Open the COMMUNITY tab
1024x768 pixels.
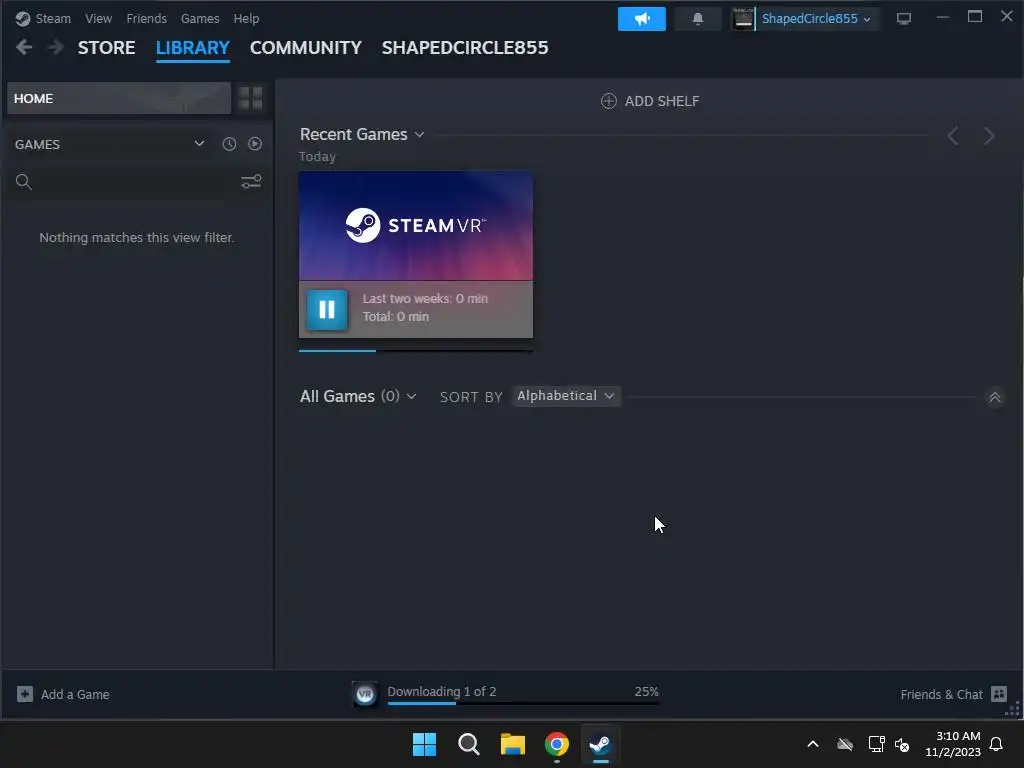306,48
